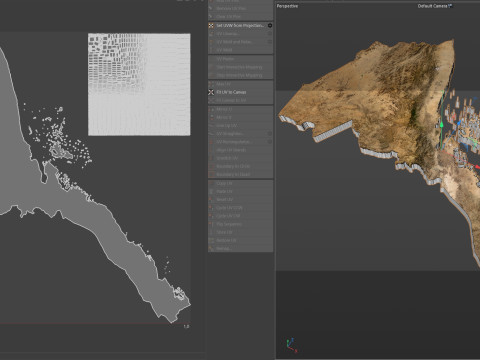Viewport: 480px width, 360px height.
Task: Click the UV tile grid thumbnail in UV editor
Action: click(x=139, y=84)
